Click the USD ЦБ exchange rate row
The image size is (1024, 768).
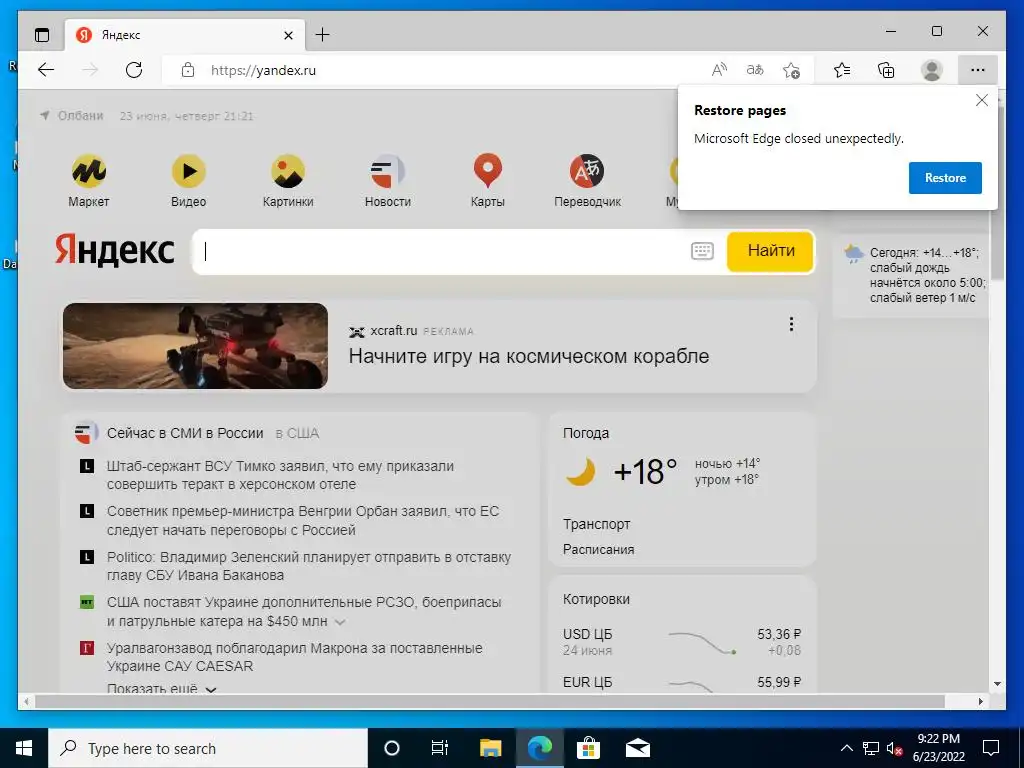682,642
